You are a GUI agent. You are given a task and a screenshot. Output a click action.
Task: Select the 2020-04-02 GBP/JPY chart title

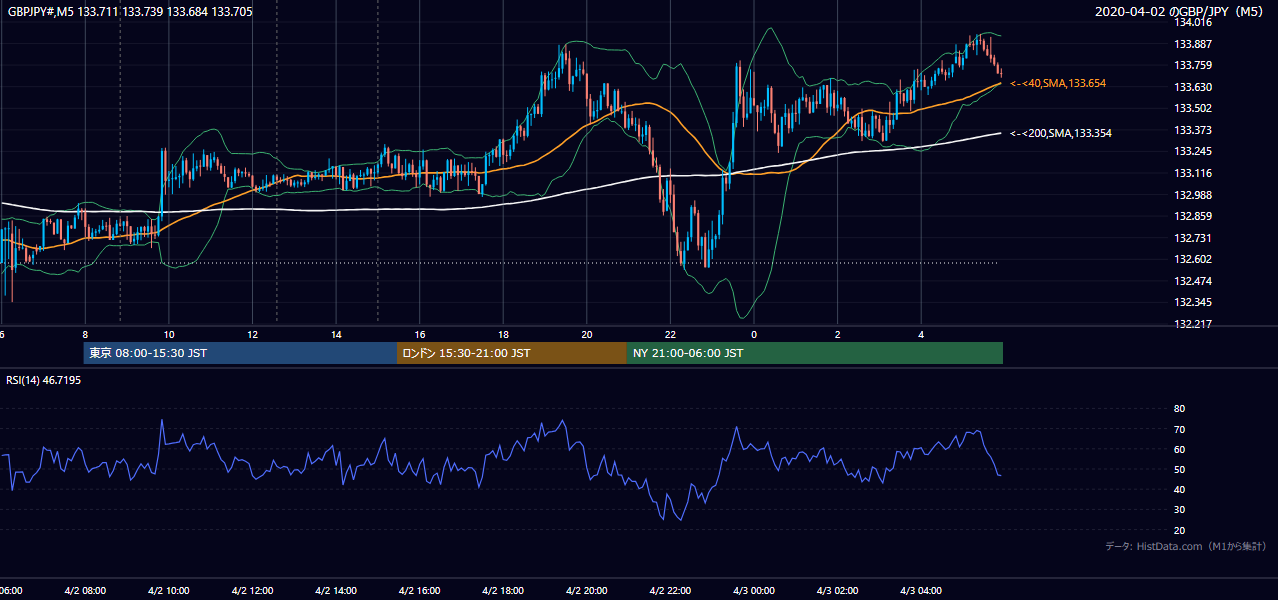click(x=1179, y=12)
